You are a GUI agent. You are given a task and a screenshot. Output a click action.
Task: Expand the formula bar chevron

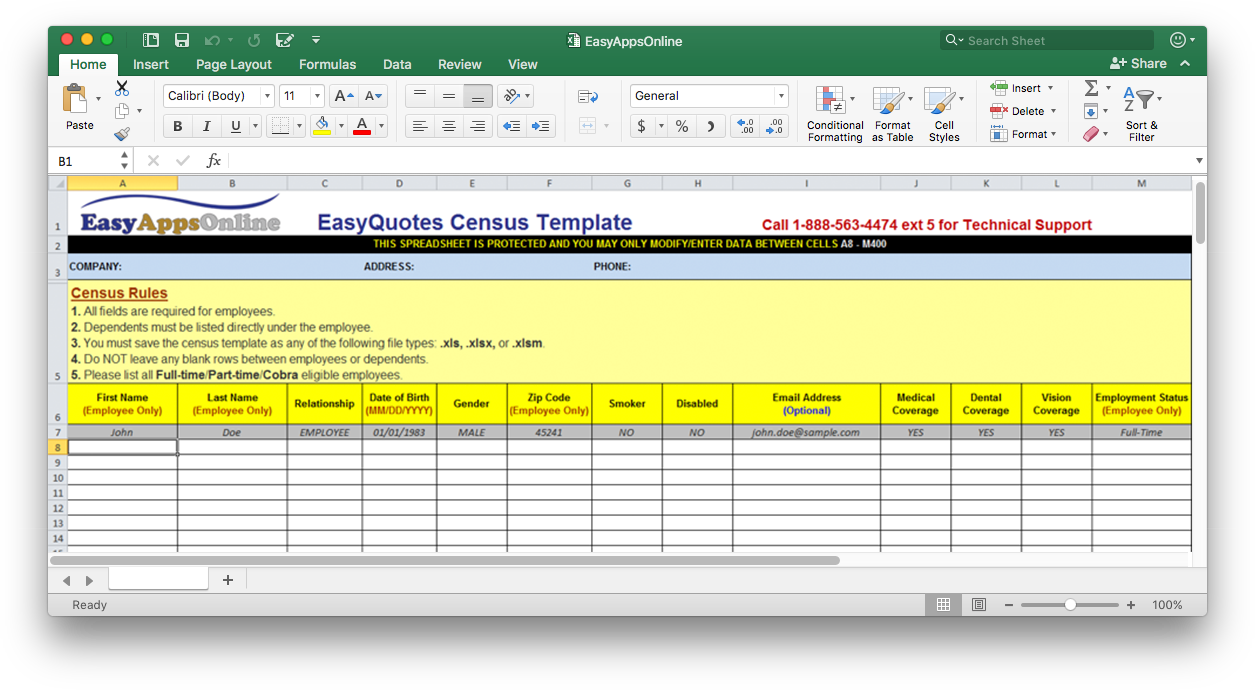pyautogui.click(x=1199, y=160)
